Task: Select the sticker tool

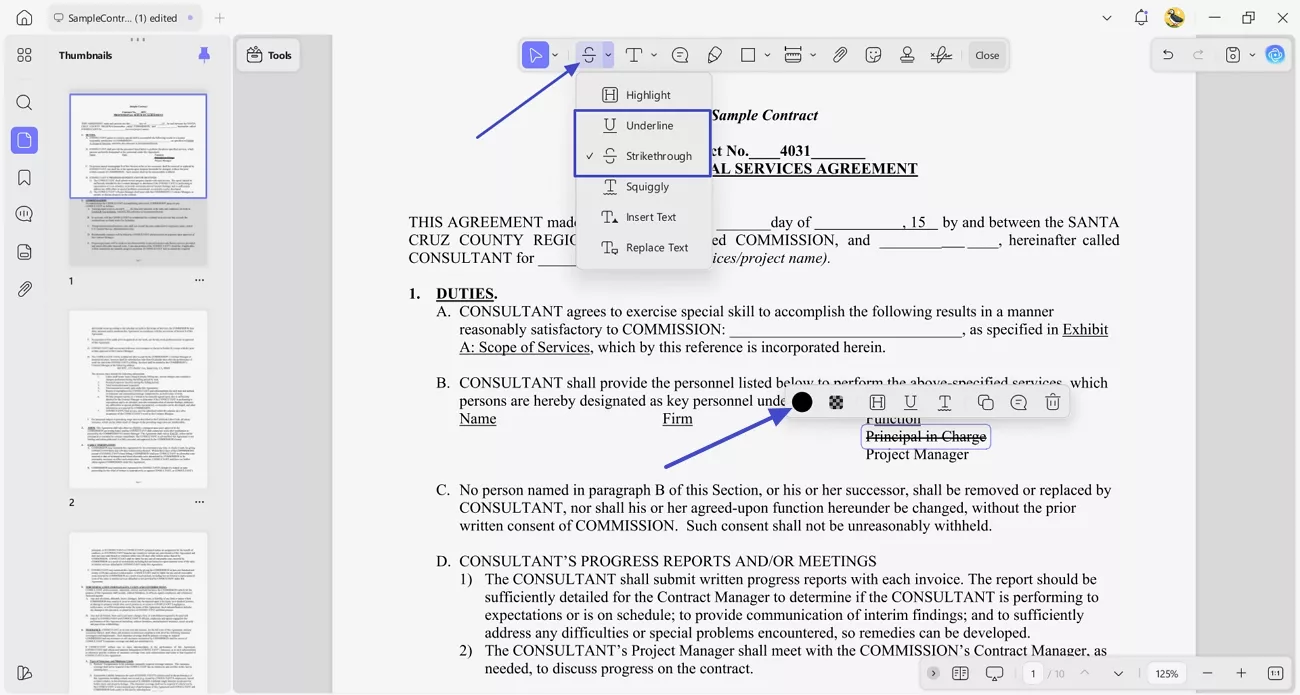Action: (873, 54)
